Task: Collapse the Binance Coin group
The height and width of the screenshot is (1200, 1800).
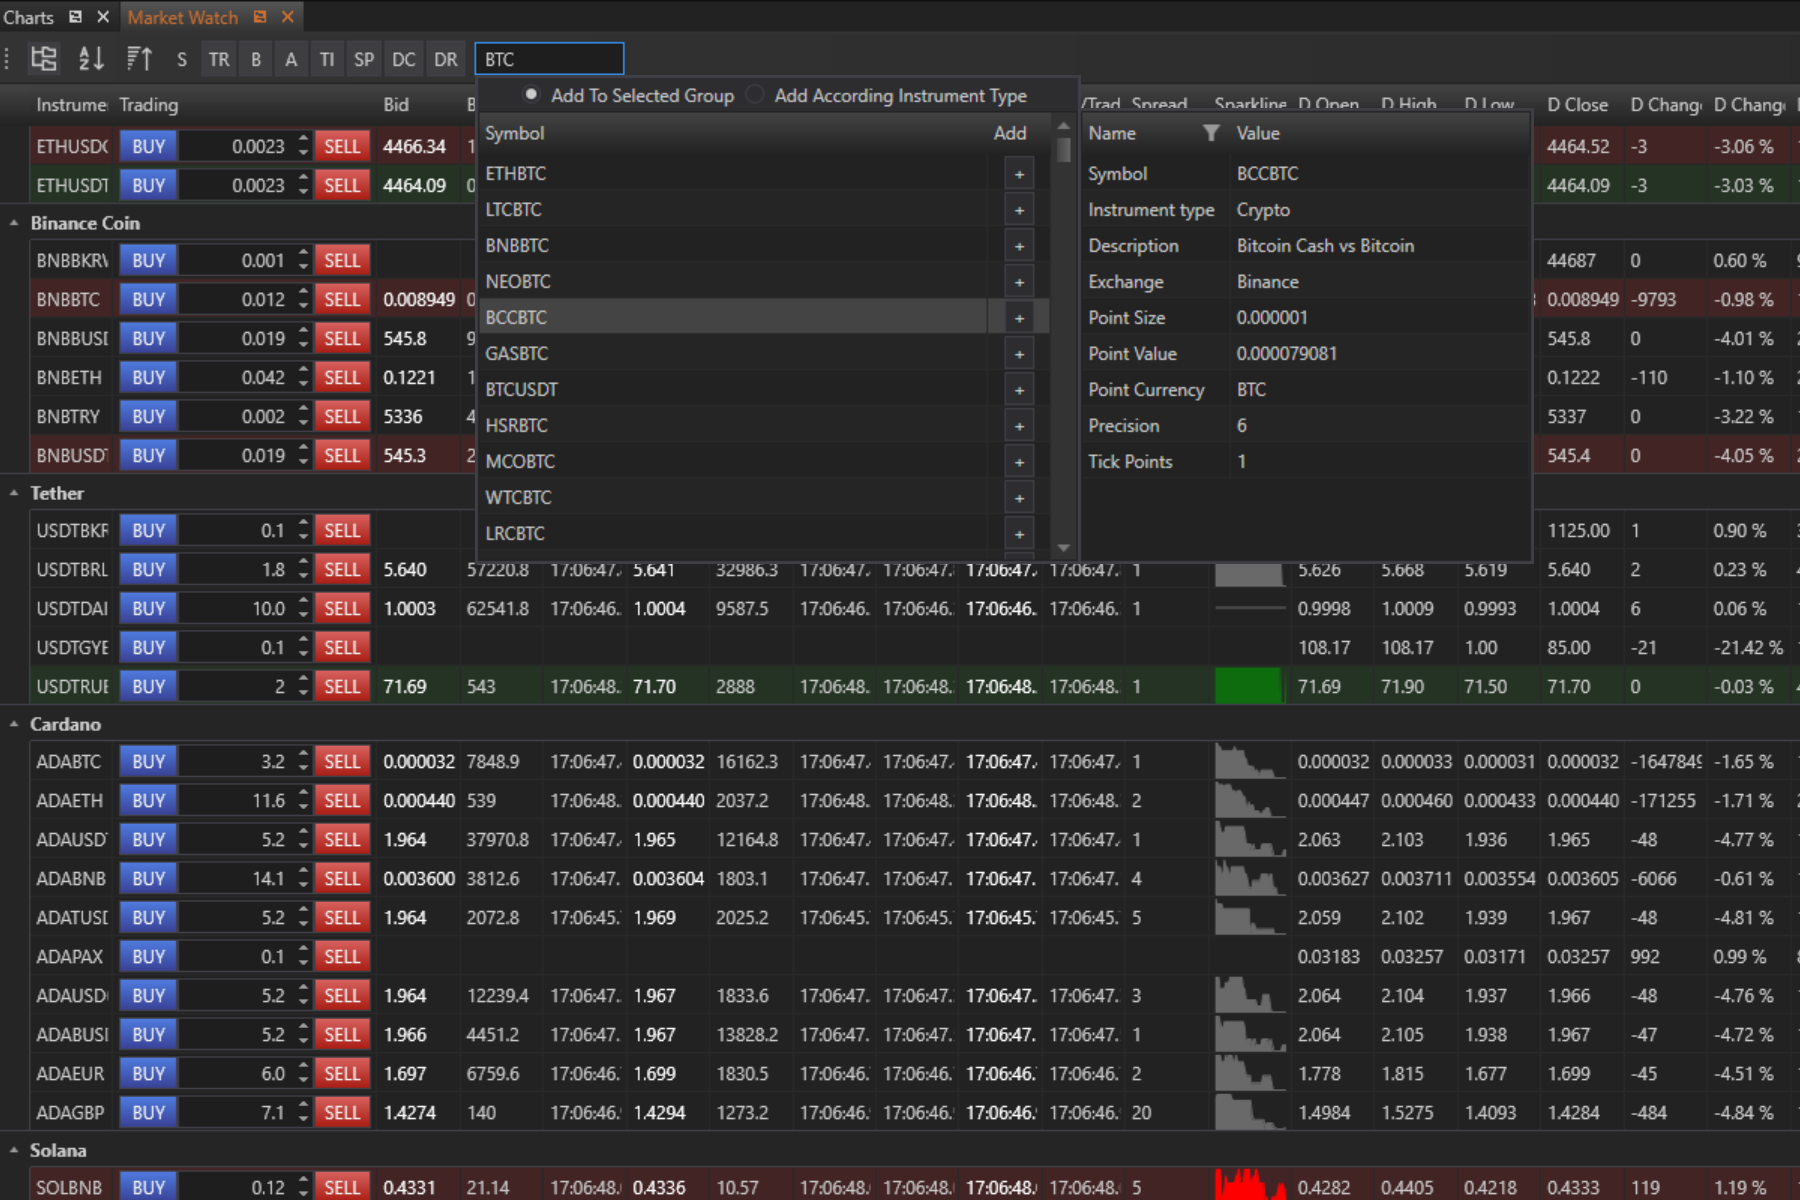Action: pyautogui.click(x=14, y=223)
